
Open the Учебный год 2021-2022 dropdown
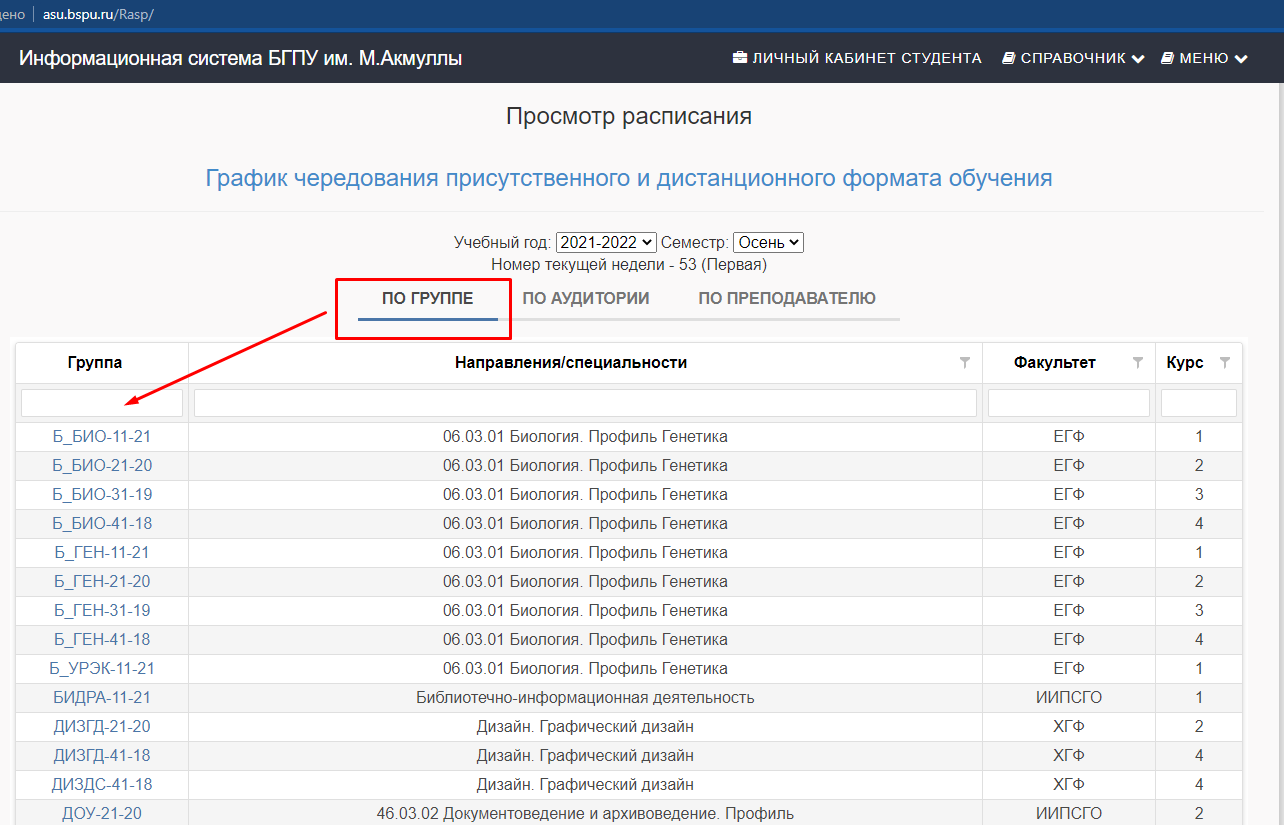point(605,242)
